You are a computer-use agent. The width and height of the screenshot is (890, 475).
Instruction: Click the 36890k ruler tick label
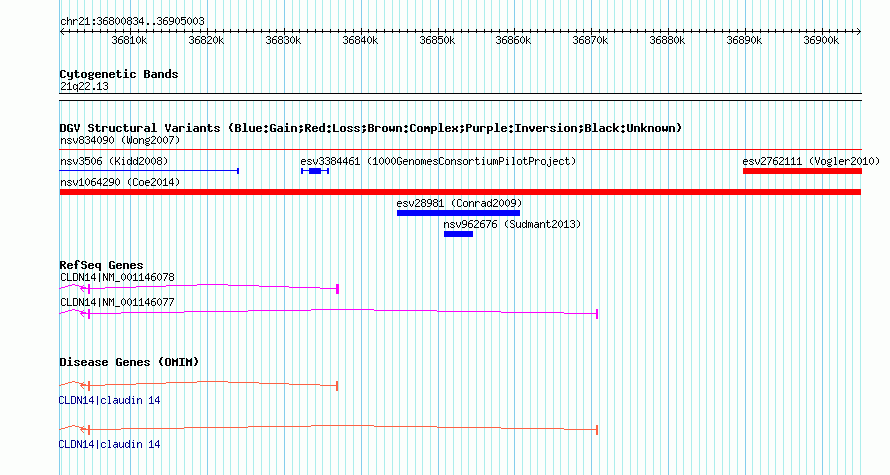point(744,41)
